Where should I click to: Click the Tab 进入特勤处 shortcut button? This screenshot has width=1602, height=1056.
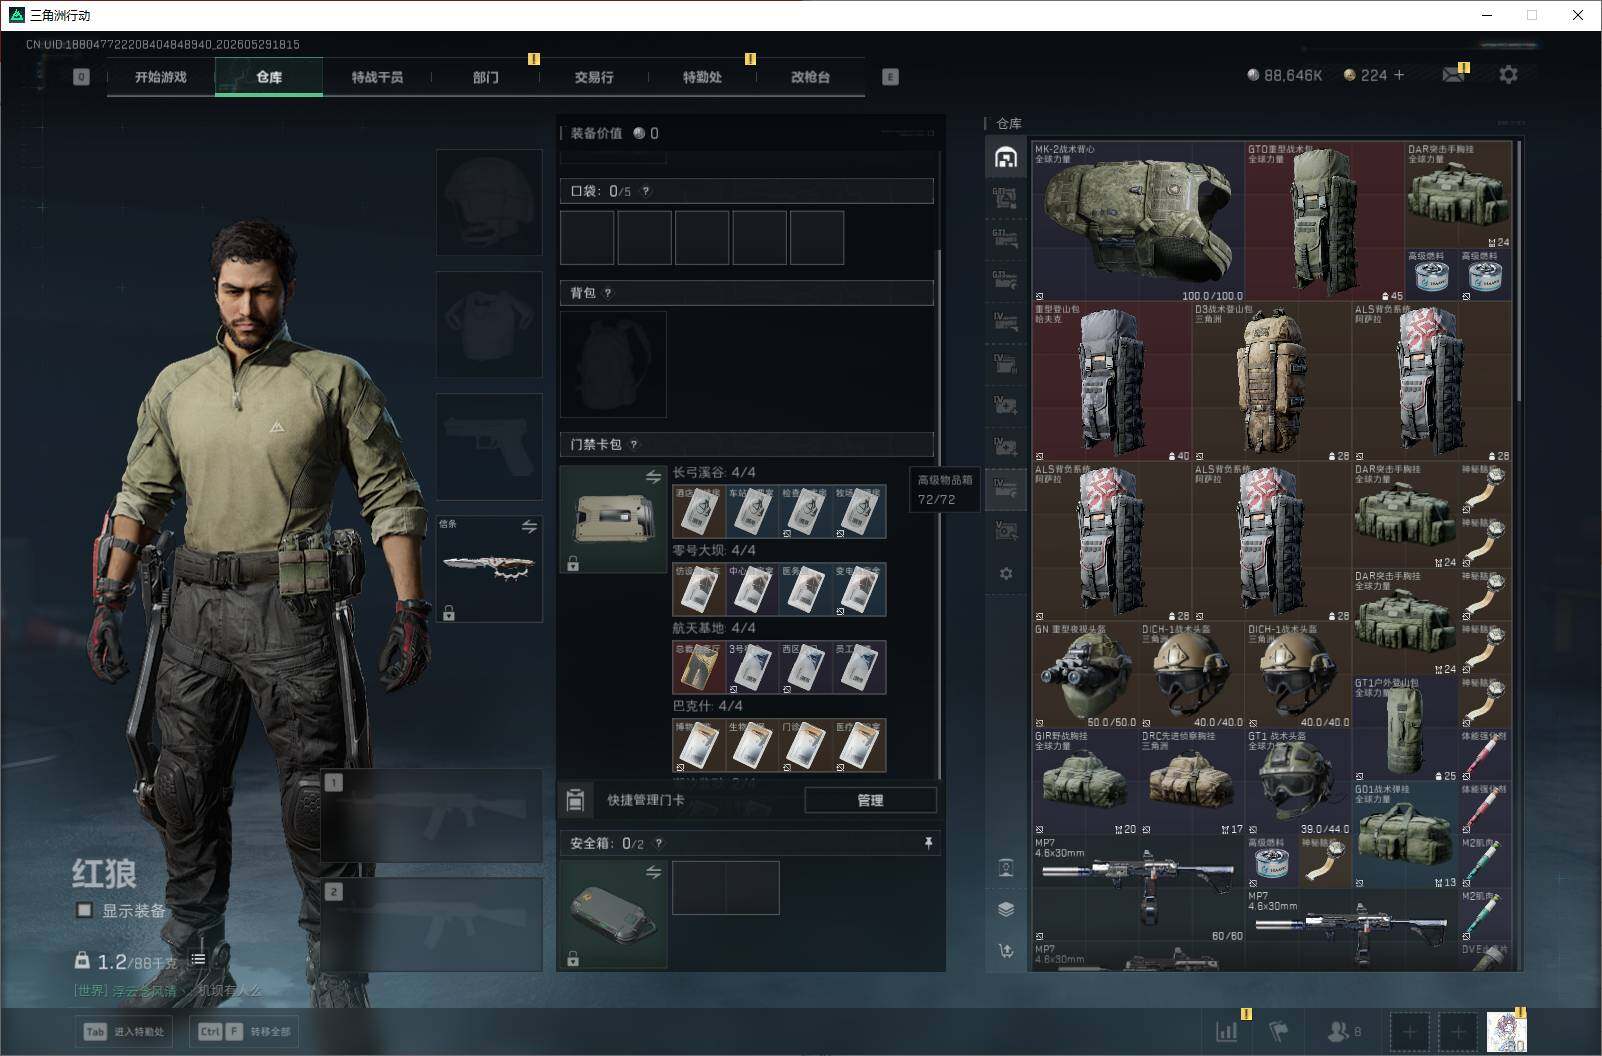pos(124,1031)
